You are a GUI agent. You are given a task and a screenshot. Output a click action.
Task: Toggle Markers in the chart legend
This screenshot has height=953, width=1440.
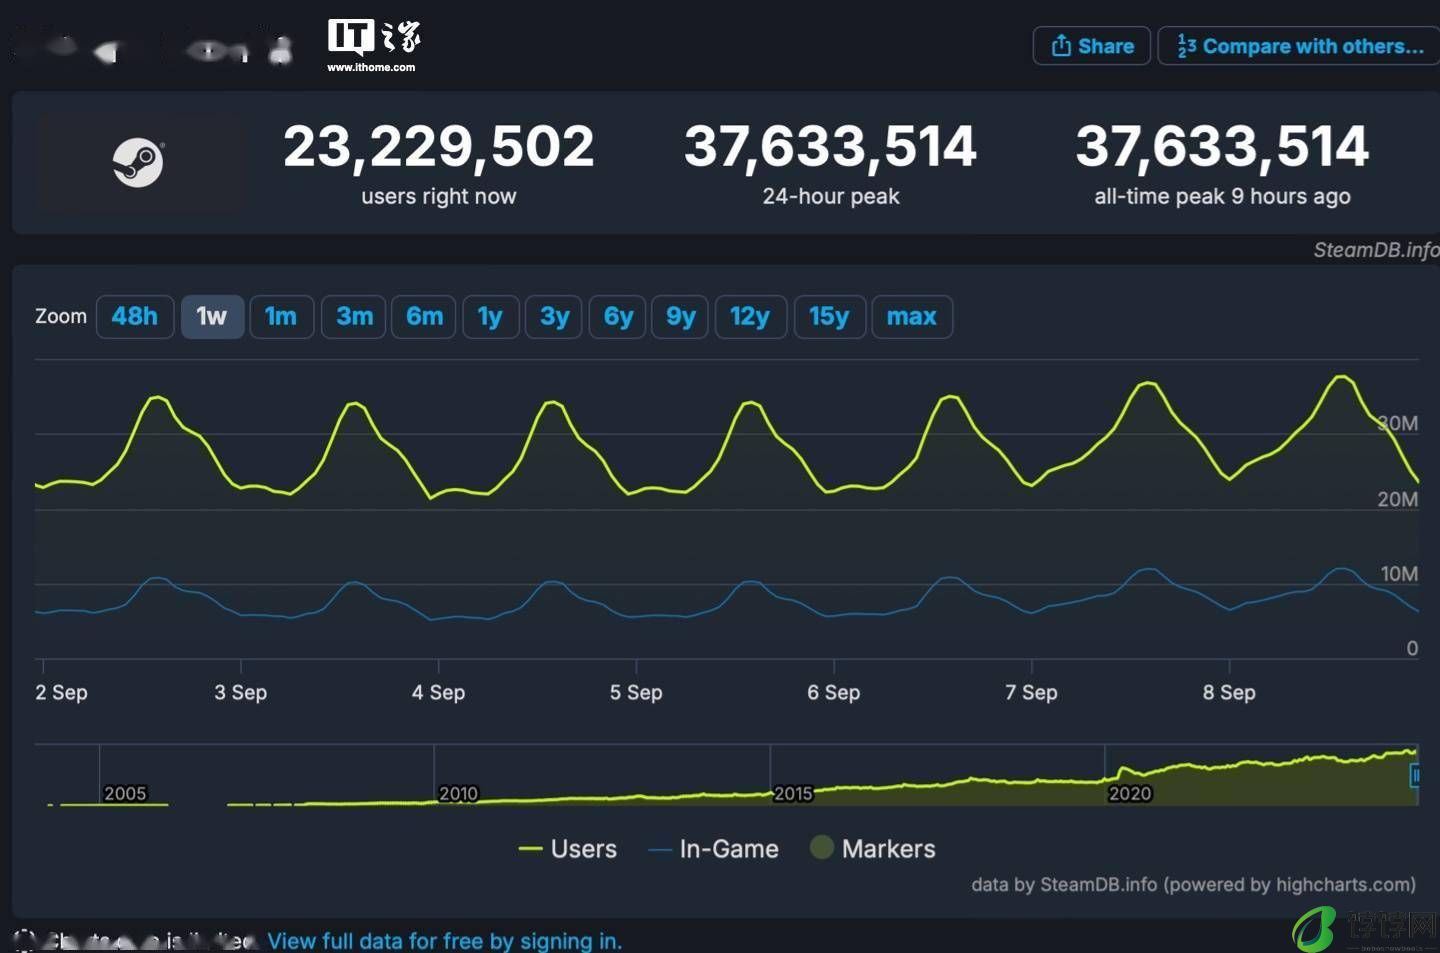[873, 849]
